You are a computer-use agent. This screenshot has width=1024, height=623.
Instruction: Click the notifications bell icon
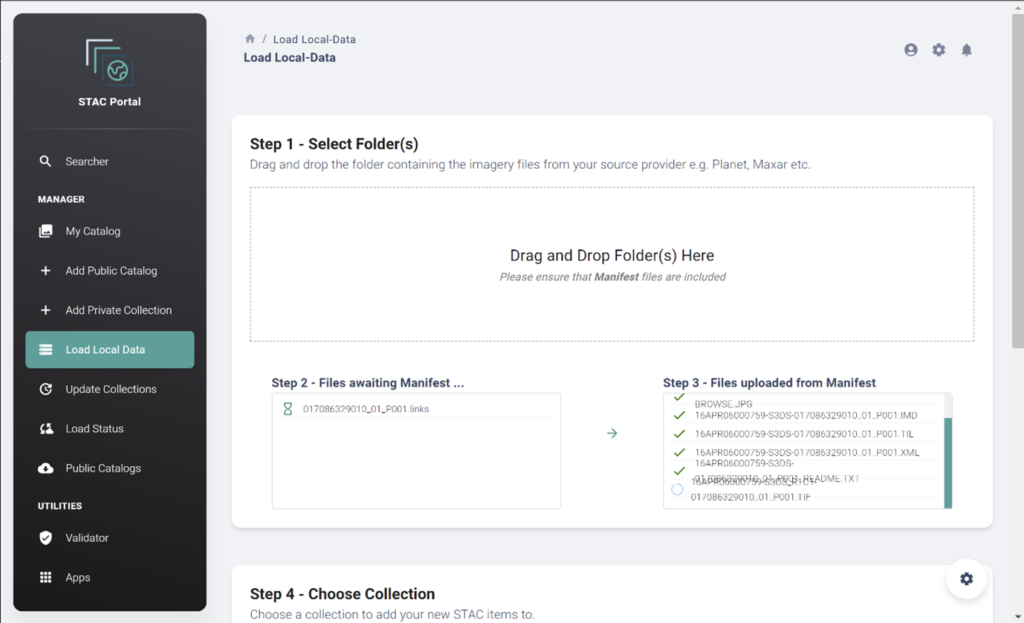tap(966, 50)
